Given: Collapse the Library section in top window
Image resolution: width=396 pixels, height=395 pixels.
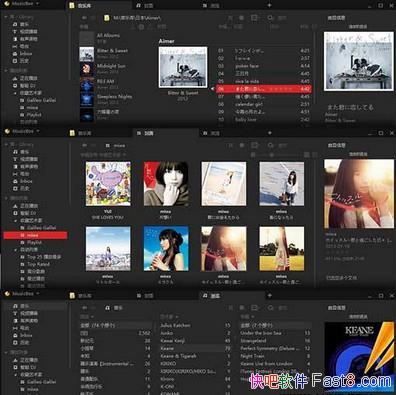Looking at the screenshot, I should tap(6, 17).
